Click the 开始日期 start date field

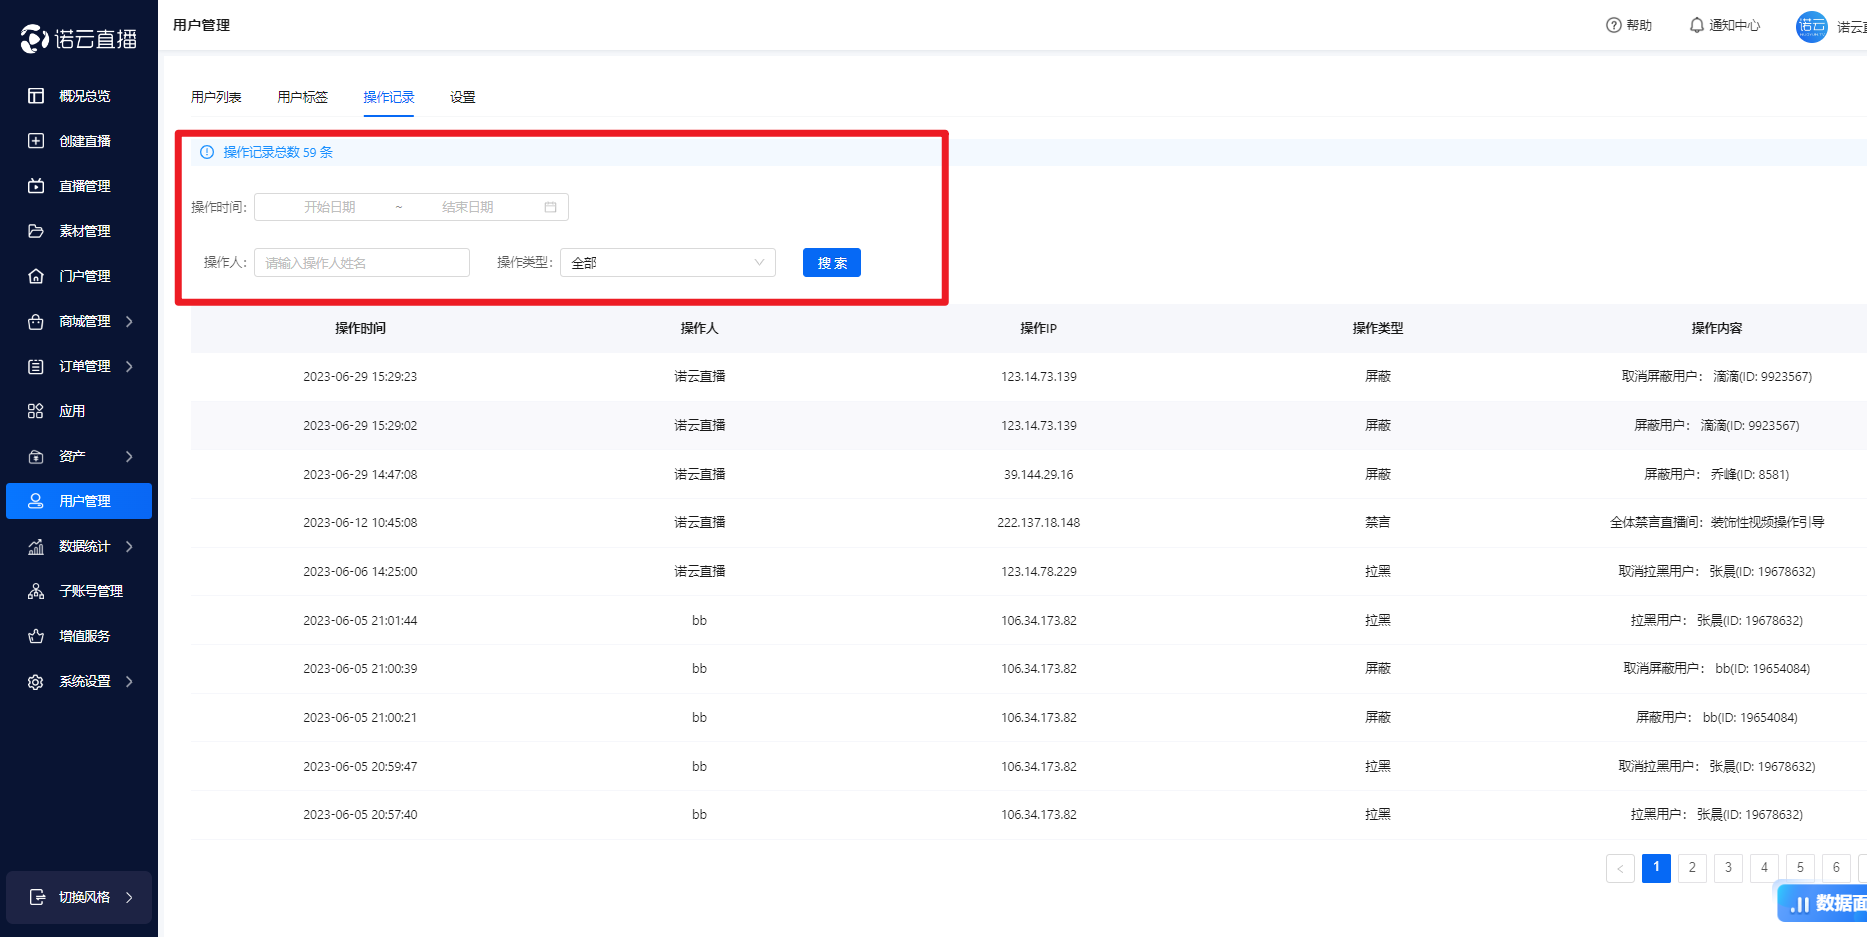pos(330,207)
